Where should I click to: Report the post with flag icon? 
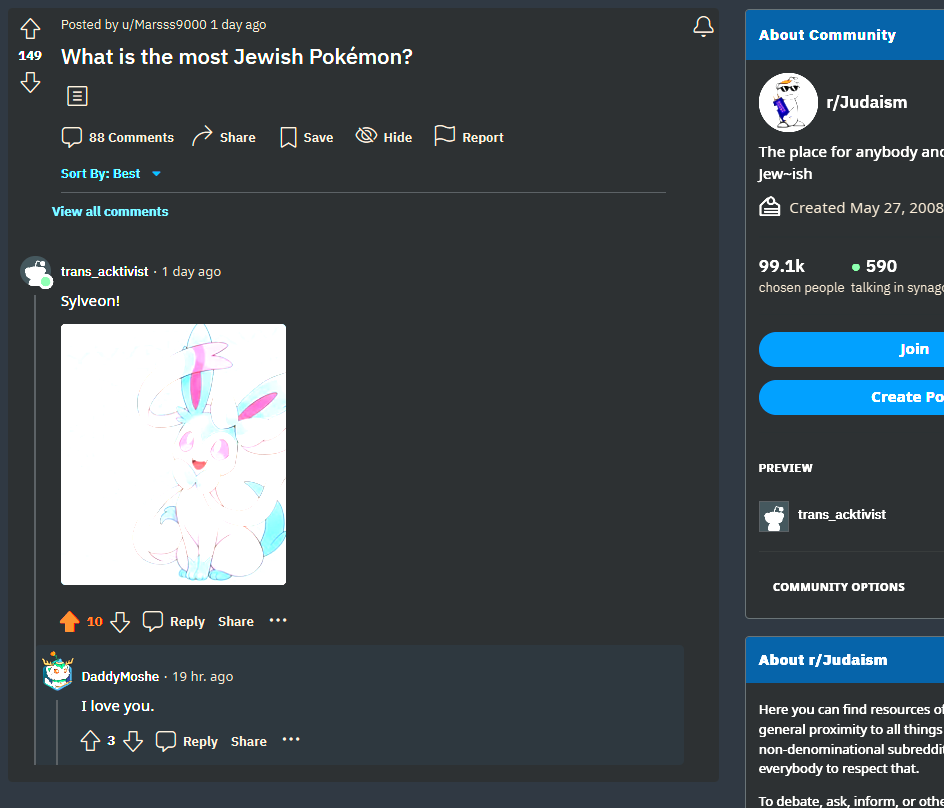click(444, 136)
